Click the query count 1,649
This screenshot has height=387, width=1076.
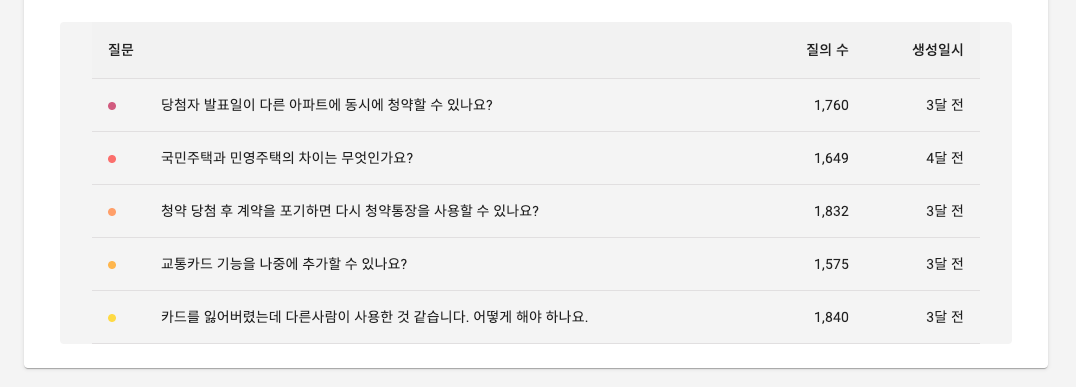(832, 159)
